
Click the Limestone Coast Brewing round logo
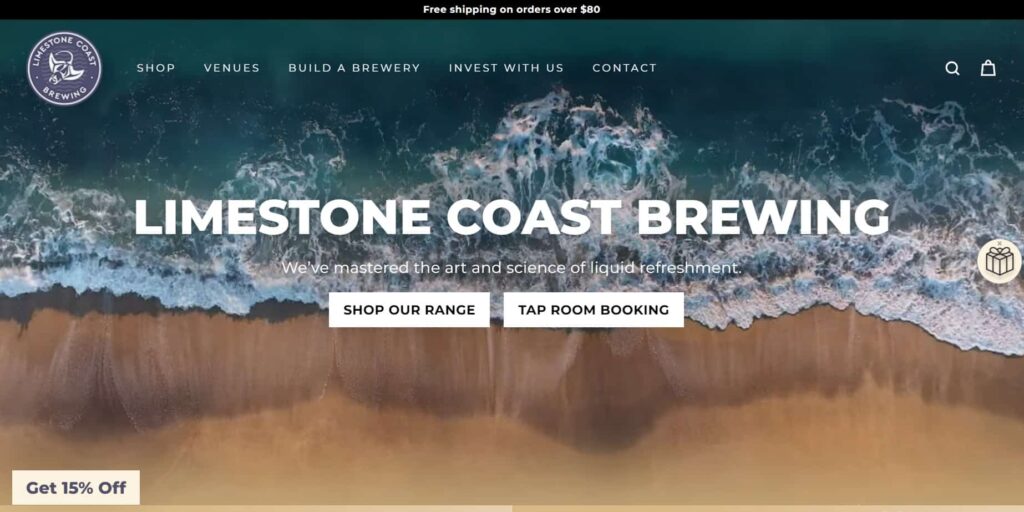[x=64, y=69]
